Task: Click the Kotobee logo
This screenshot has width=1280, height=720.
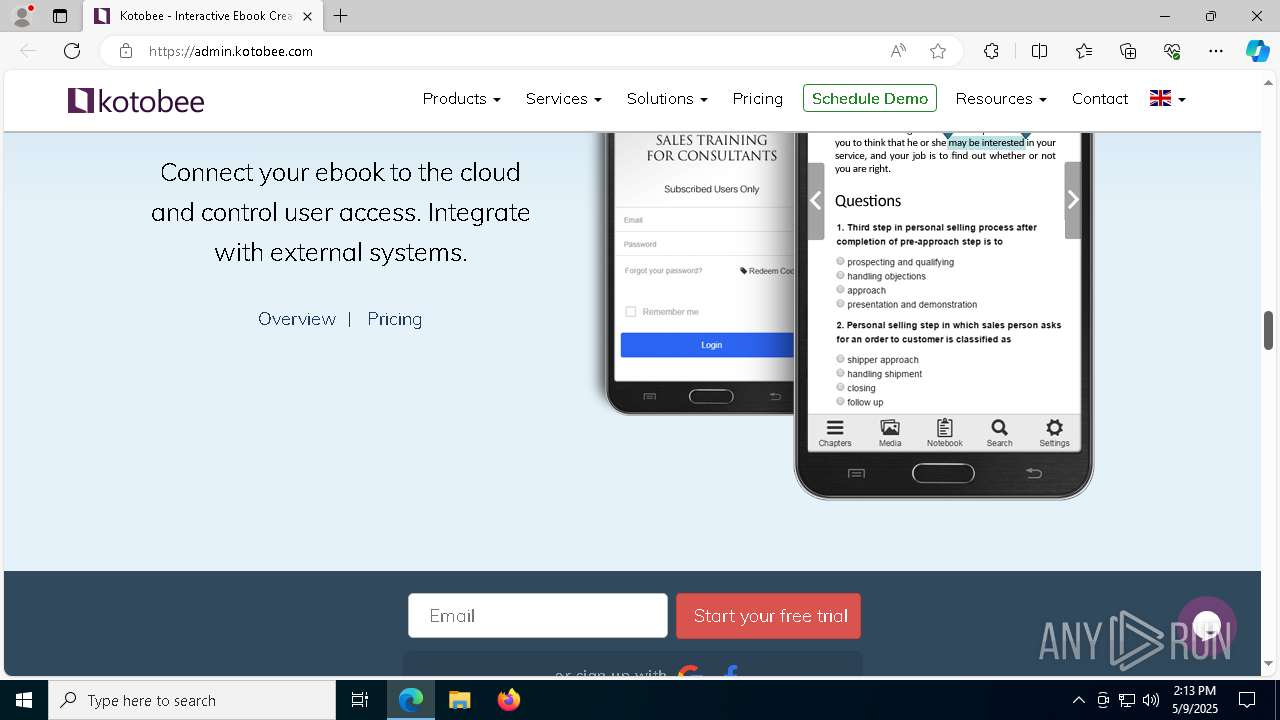Action: tap(136, 100)
